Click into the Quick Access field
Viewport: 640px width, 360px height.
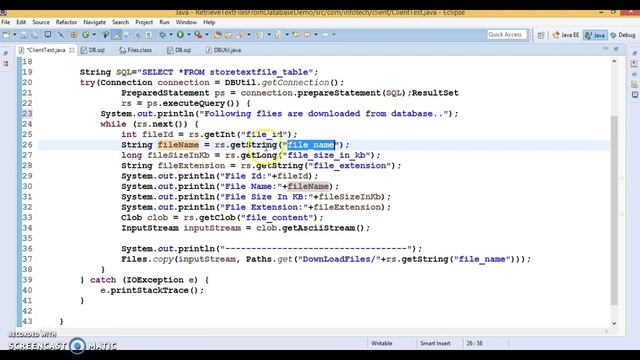507,35
